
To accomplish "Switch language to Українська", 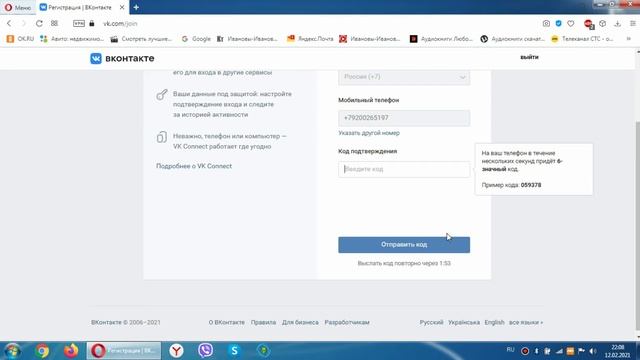I will 464,322.
